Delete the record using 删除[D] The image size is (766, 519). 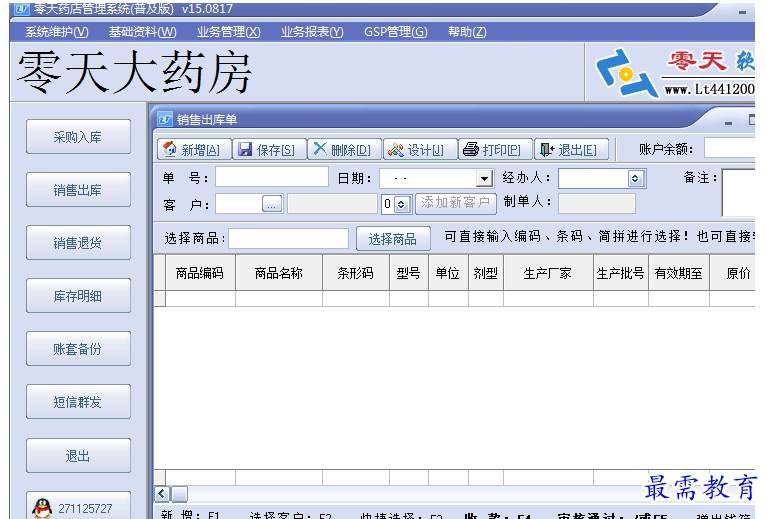344,150
